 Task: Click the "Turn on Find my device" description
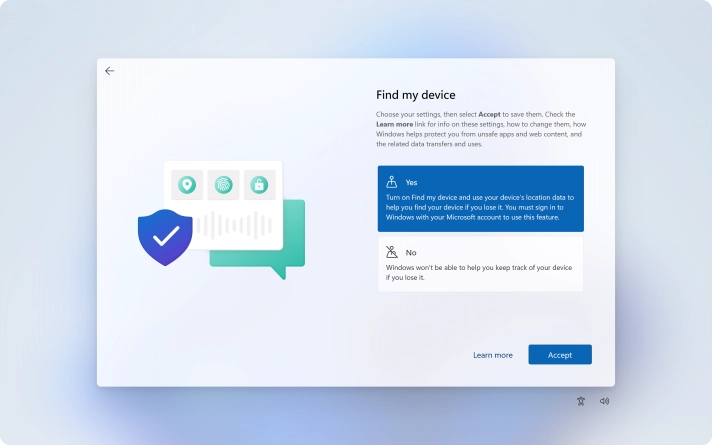(480, 207)
